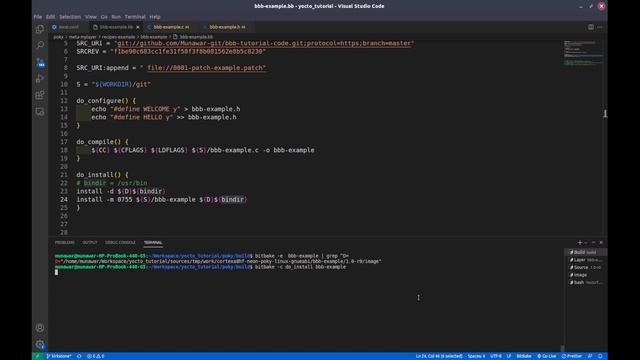The image size is (640, 360).
Task: Click the UTF-8 encoding indicator
Action: tap(496, 356)
